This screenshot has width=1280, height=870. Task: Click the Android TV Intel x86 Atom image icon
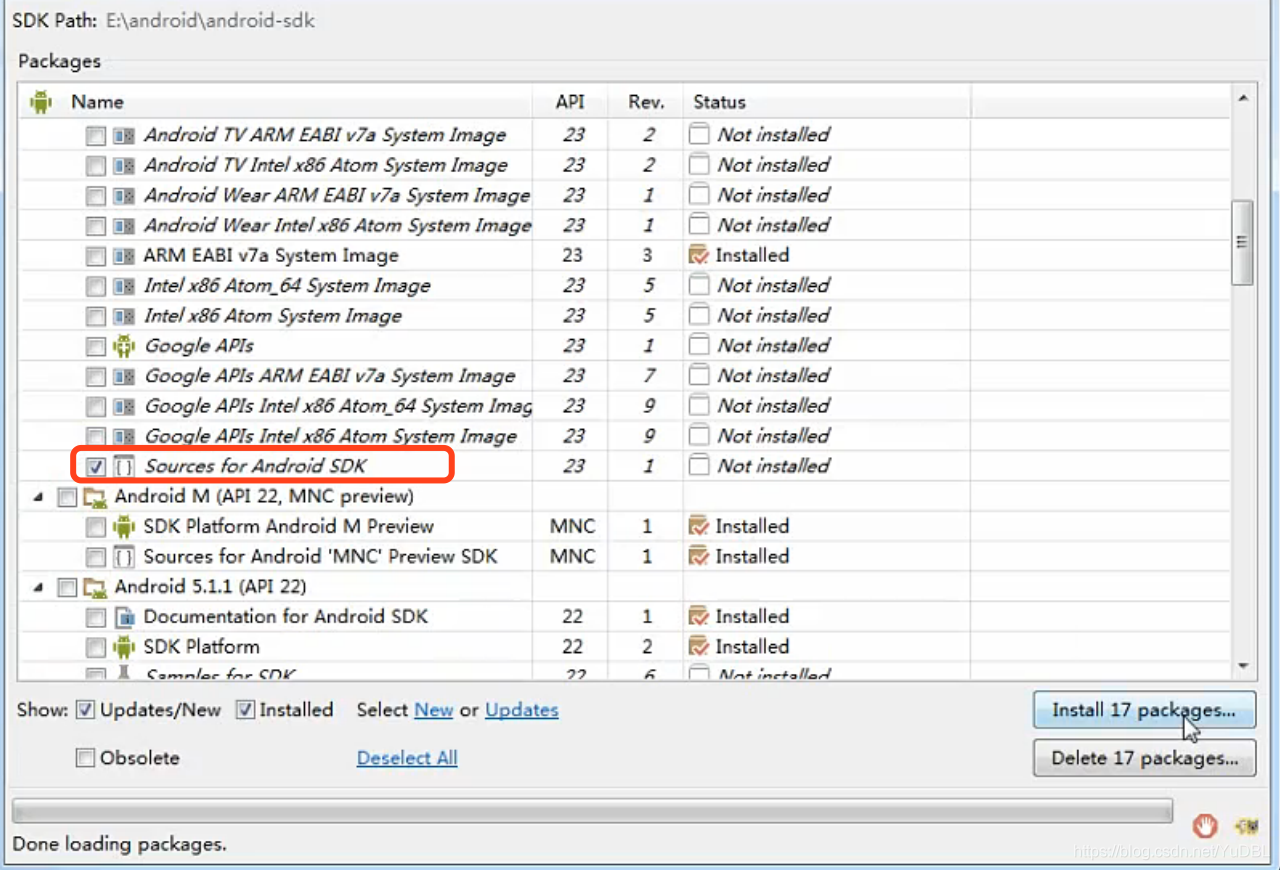click(x=124, y=165)
